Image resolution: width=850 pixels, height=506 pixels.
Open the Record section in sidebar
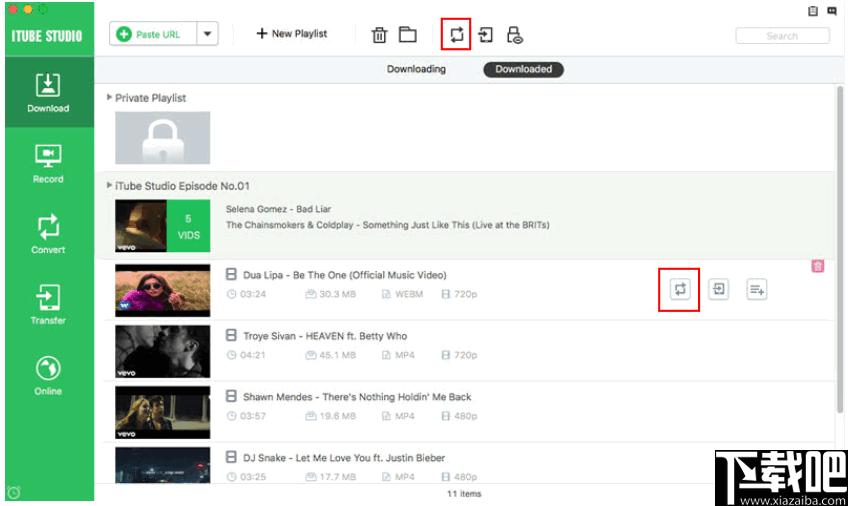click(x=48, y=163)
